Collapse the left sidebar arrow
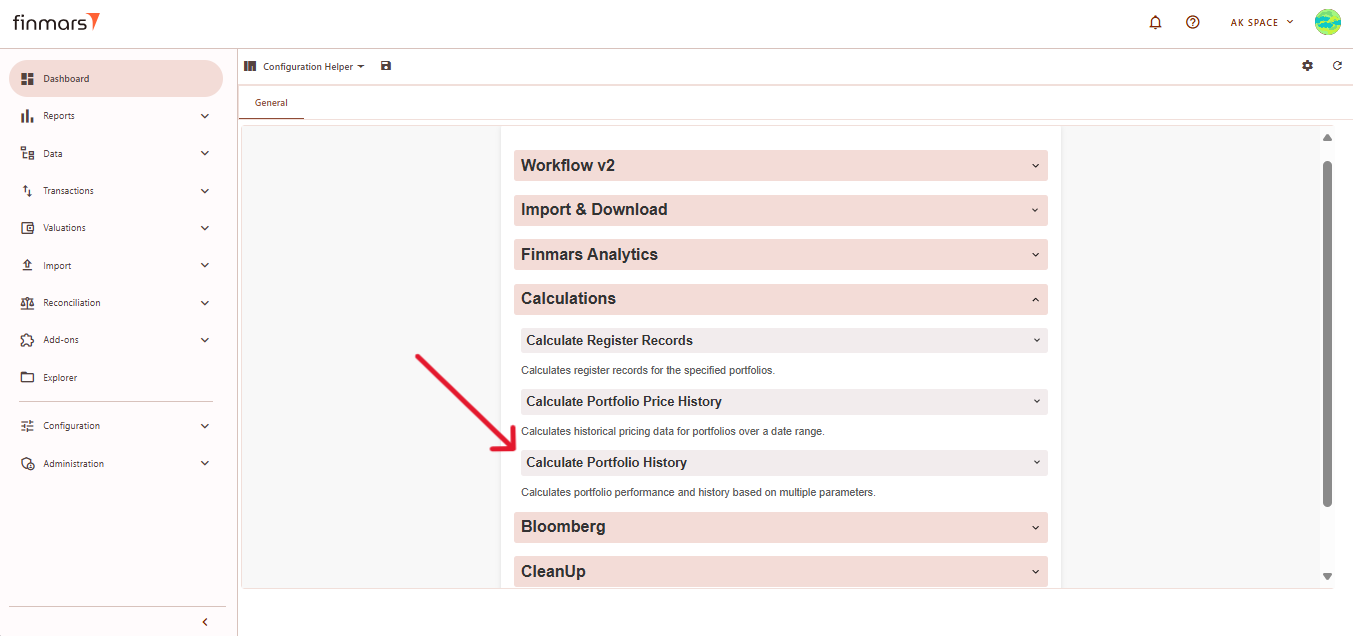This screenshot has height=636, width=1353. coord(205,622)
